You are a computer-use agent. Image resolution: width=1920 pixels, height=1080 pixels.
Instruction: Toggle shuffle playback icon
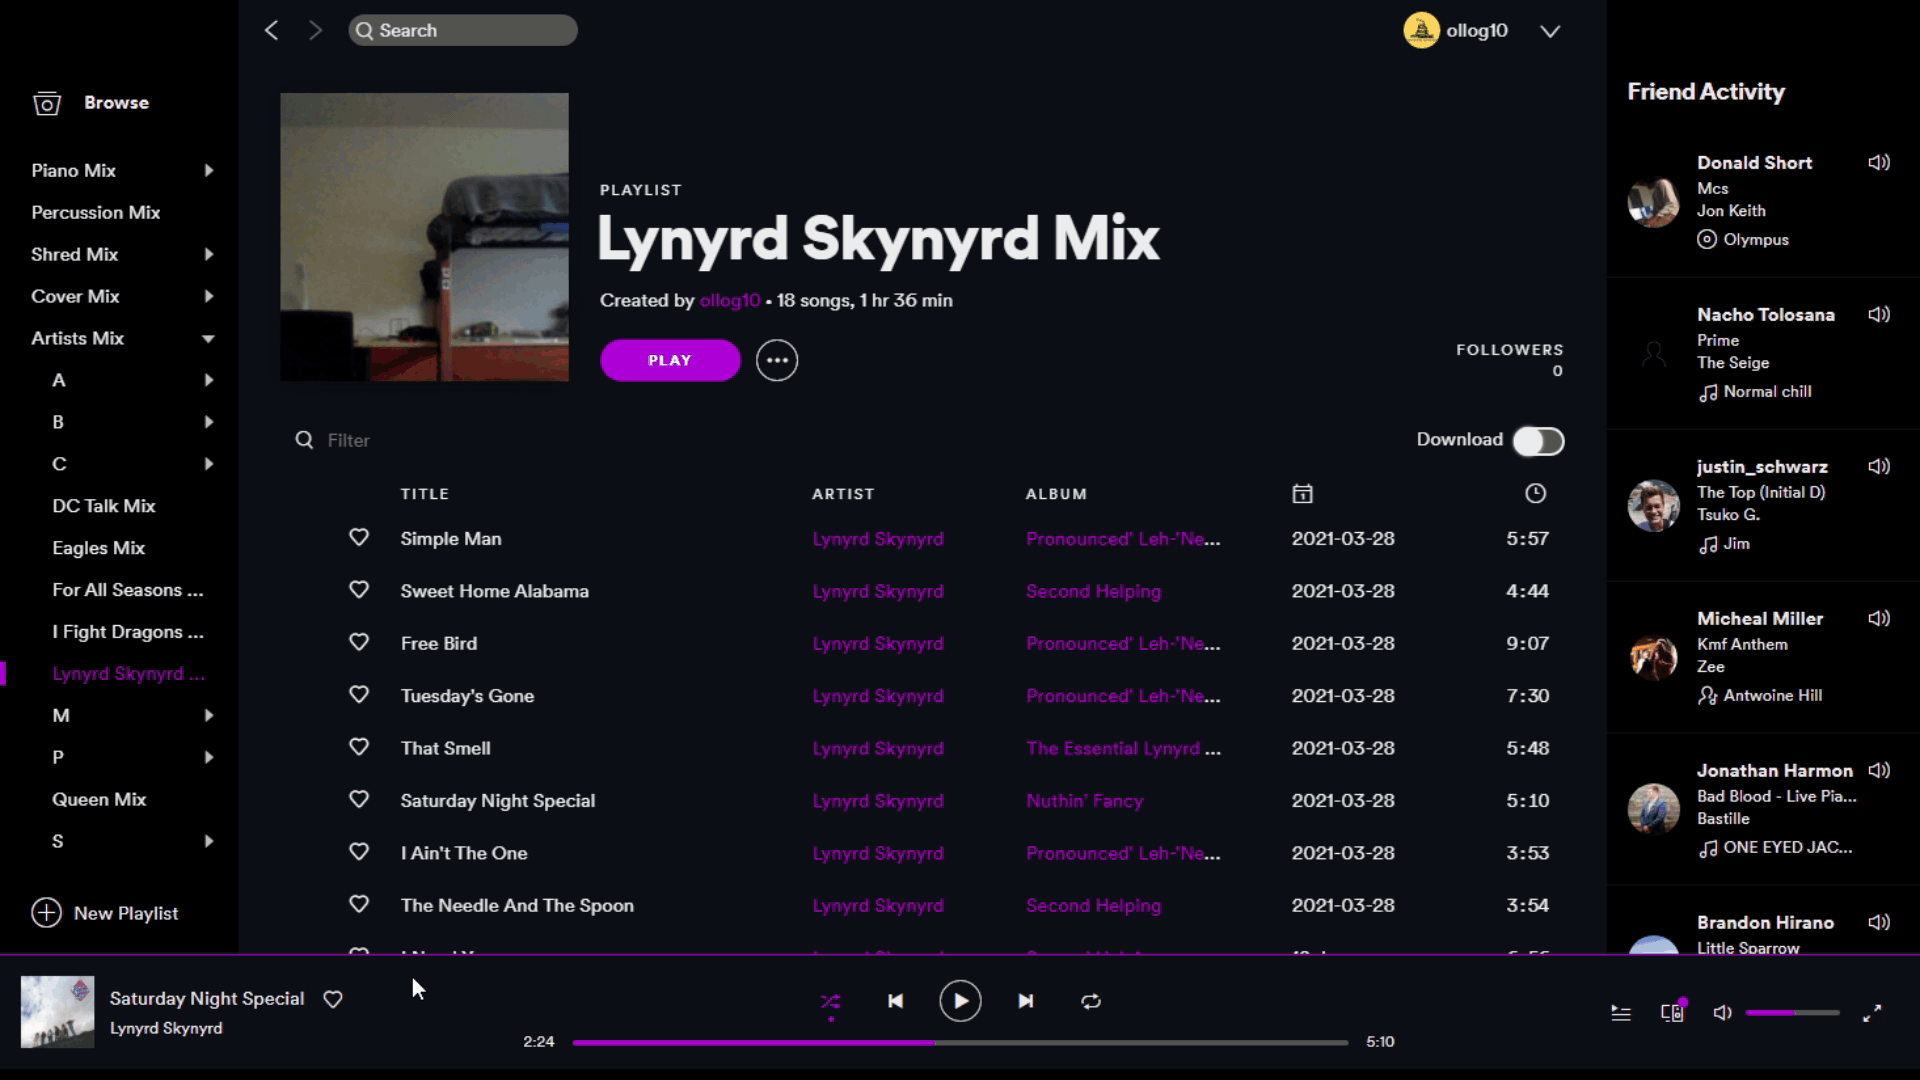(830, 1001)
